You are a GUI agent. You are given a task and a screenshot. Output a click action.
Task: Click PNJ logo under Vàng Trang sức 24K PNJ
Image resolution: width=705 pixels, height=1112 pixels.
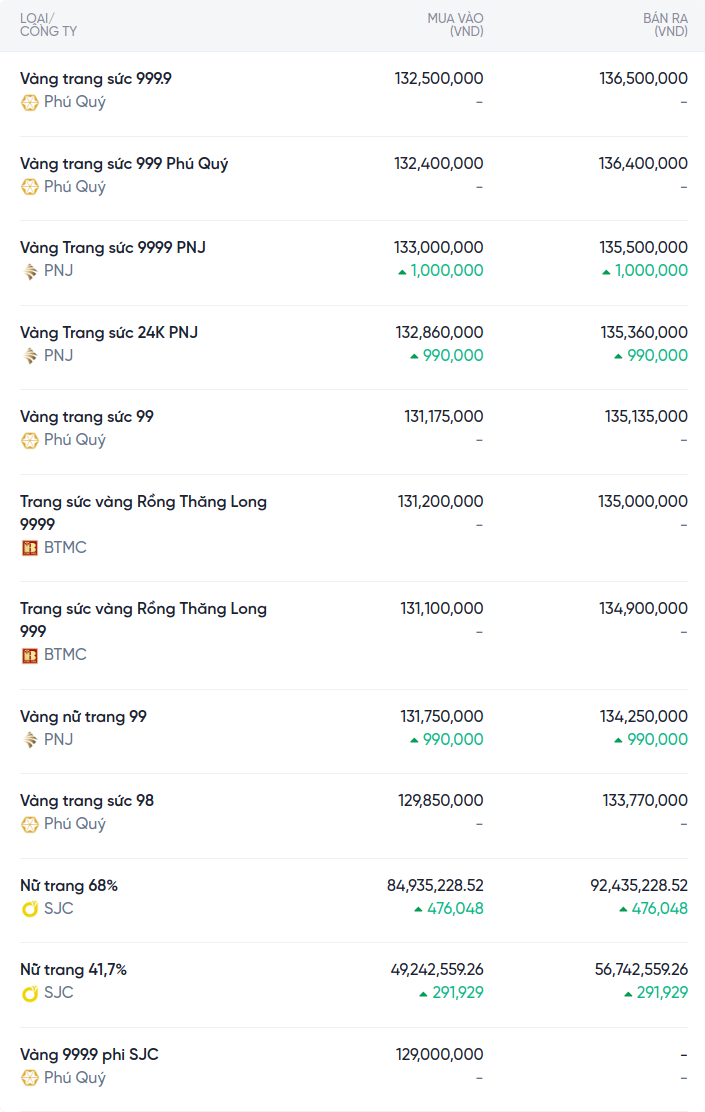pyautogui.click(x=30, y=356)
